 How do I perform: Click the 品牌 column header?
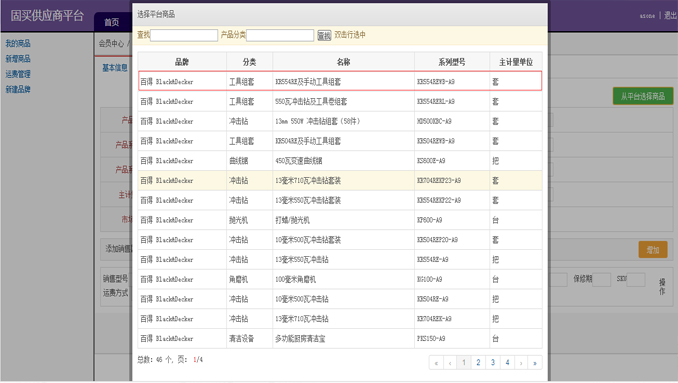[182, 62]
